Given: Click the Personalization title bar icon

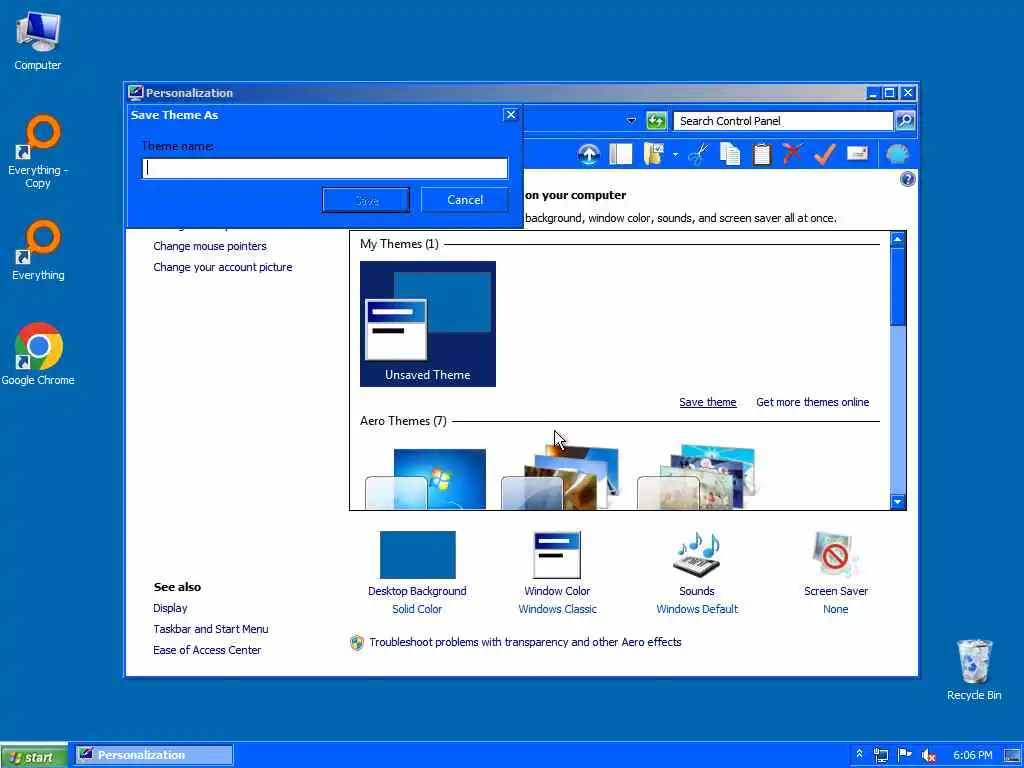Looking at the screenshot, I should click(x=136, y=92).
